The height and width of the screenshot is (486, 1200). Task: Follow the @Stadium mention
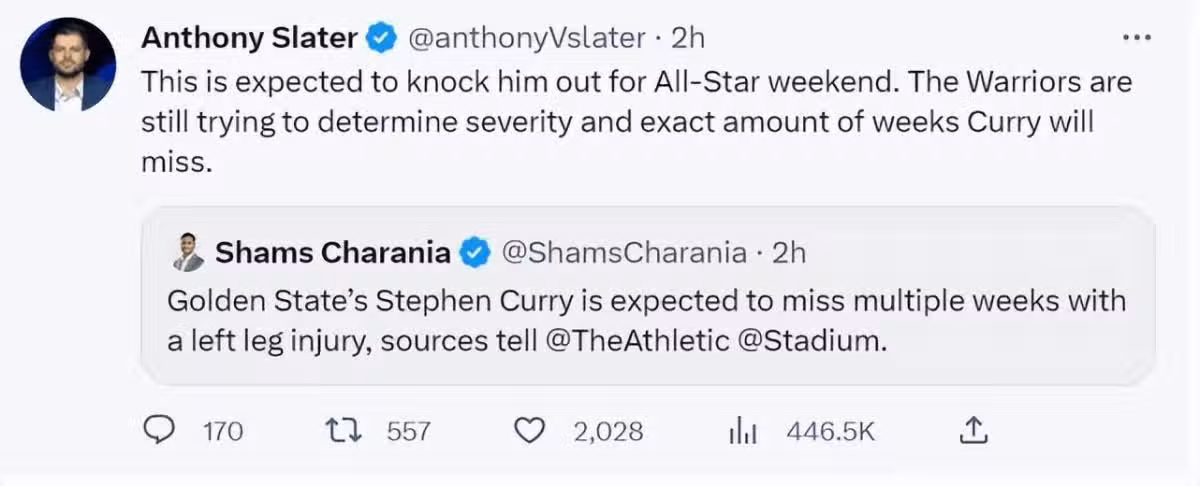point(811,340)
